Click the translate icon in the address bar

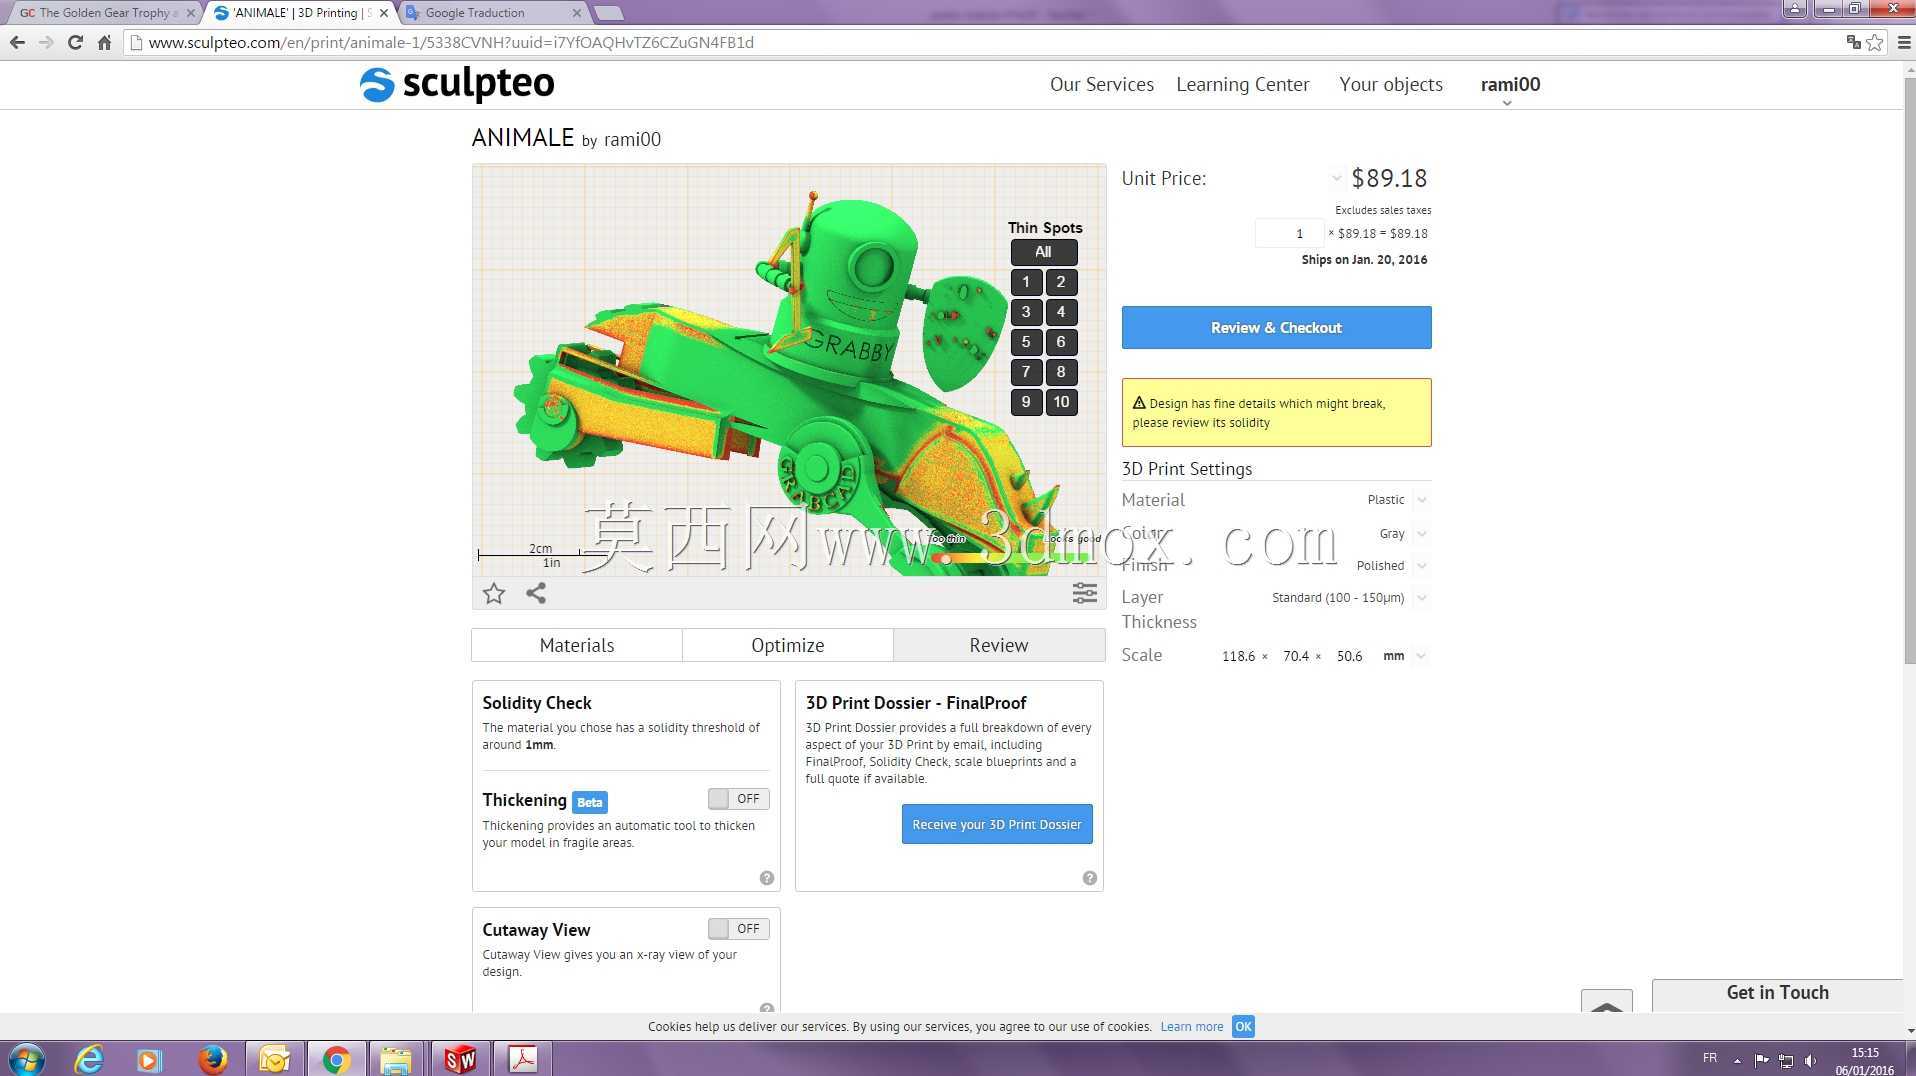tap(1853, 42)
